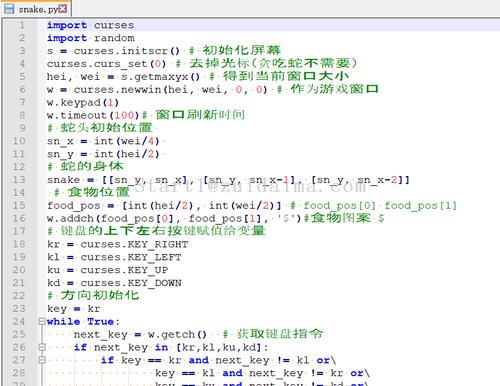
Task: Click 'food_pos = [int(hei/2)' on line 15
Action: pyautogui.click(x=120, y=205)
